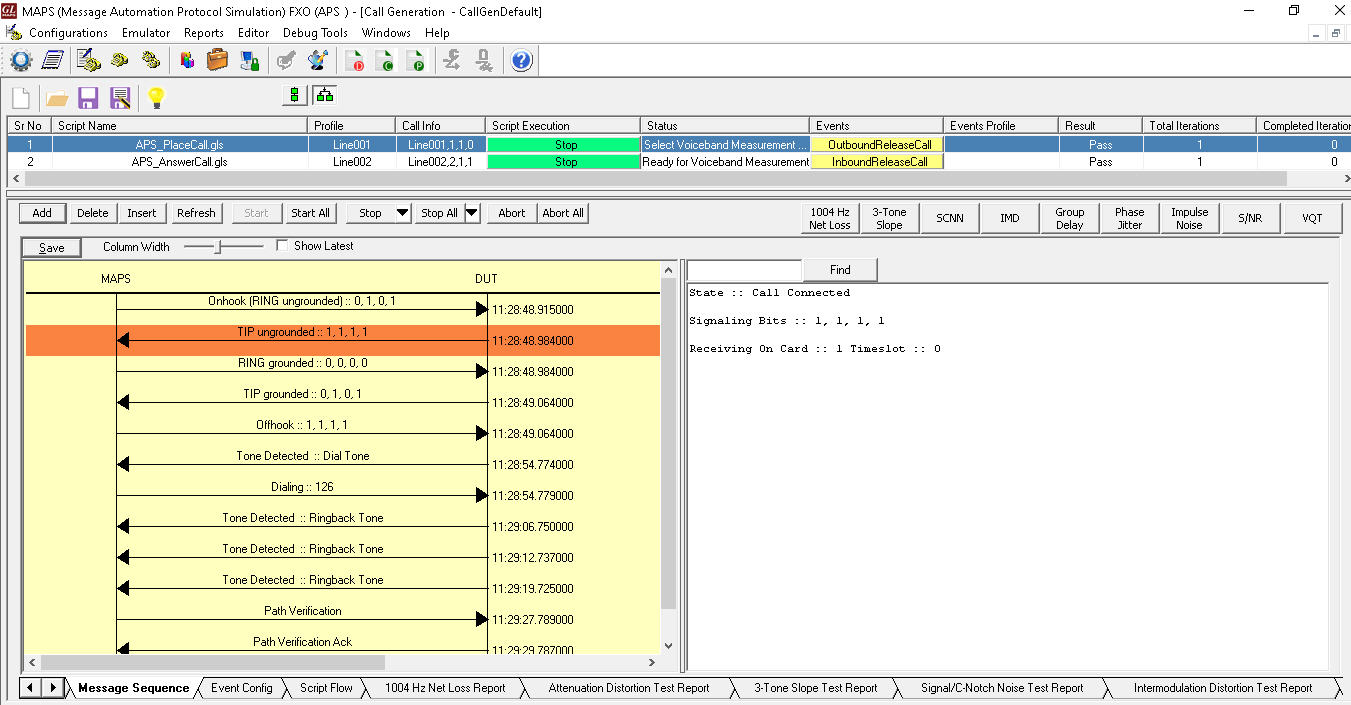The width and height of the screenshot is (1351, 705).
Task: Enable the Show Latest checkbox
Action: pyautogui.click(x=283, y=245)
